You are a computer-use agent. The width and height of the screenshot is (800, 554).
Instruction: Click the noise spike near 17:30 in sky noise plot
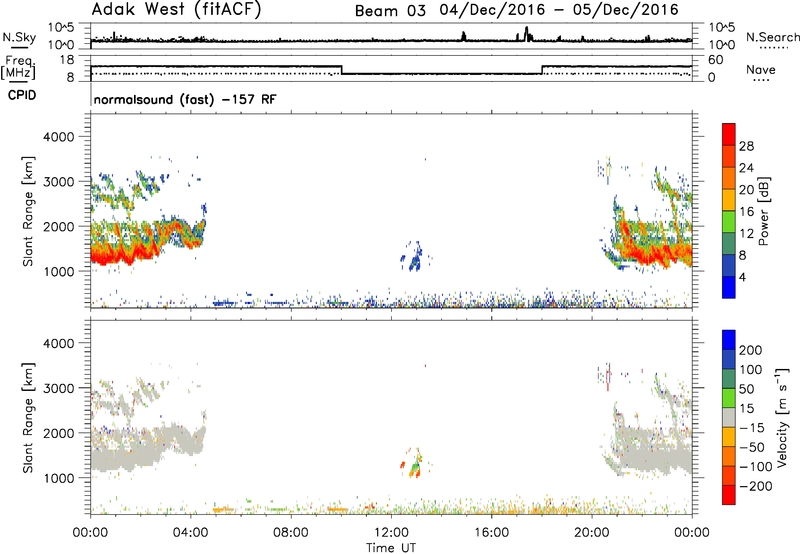[527, 34]
